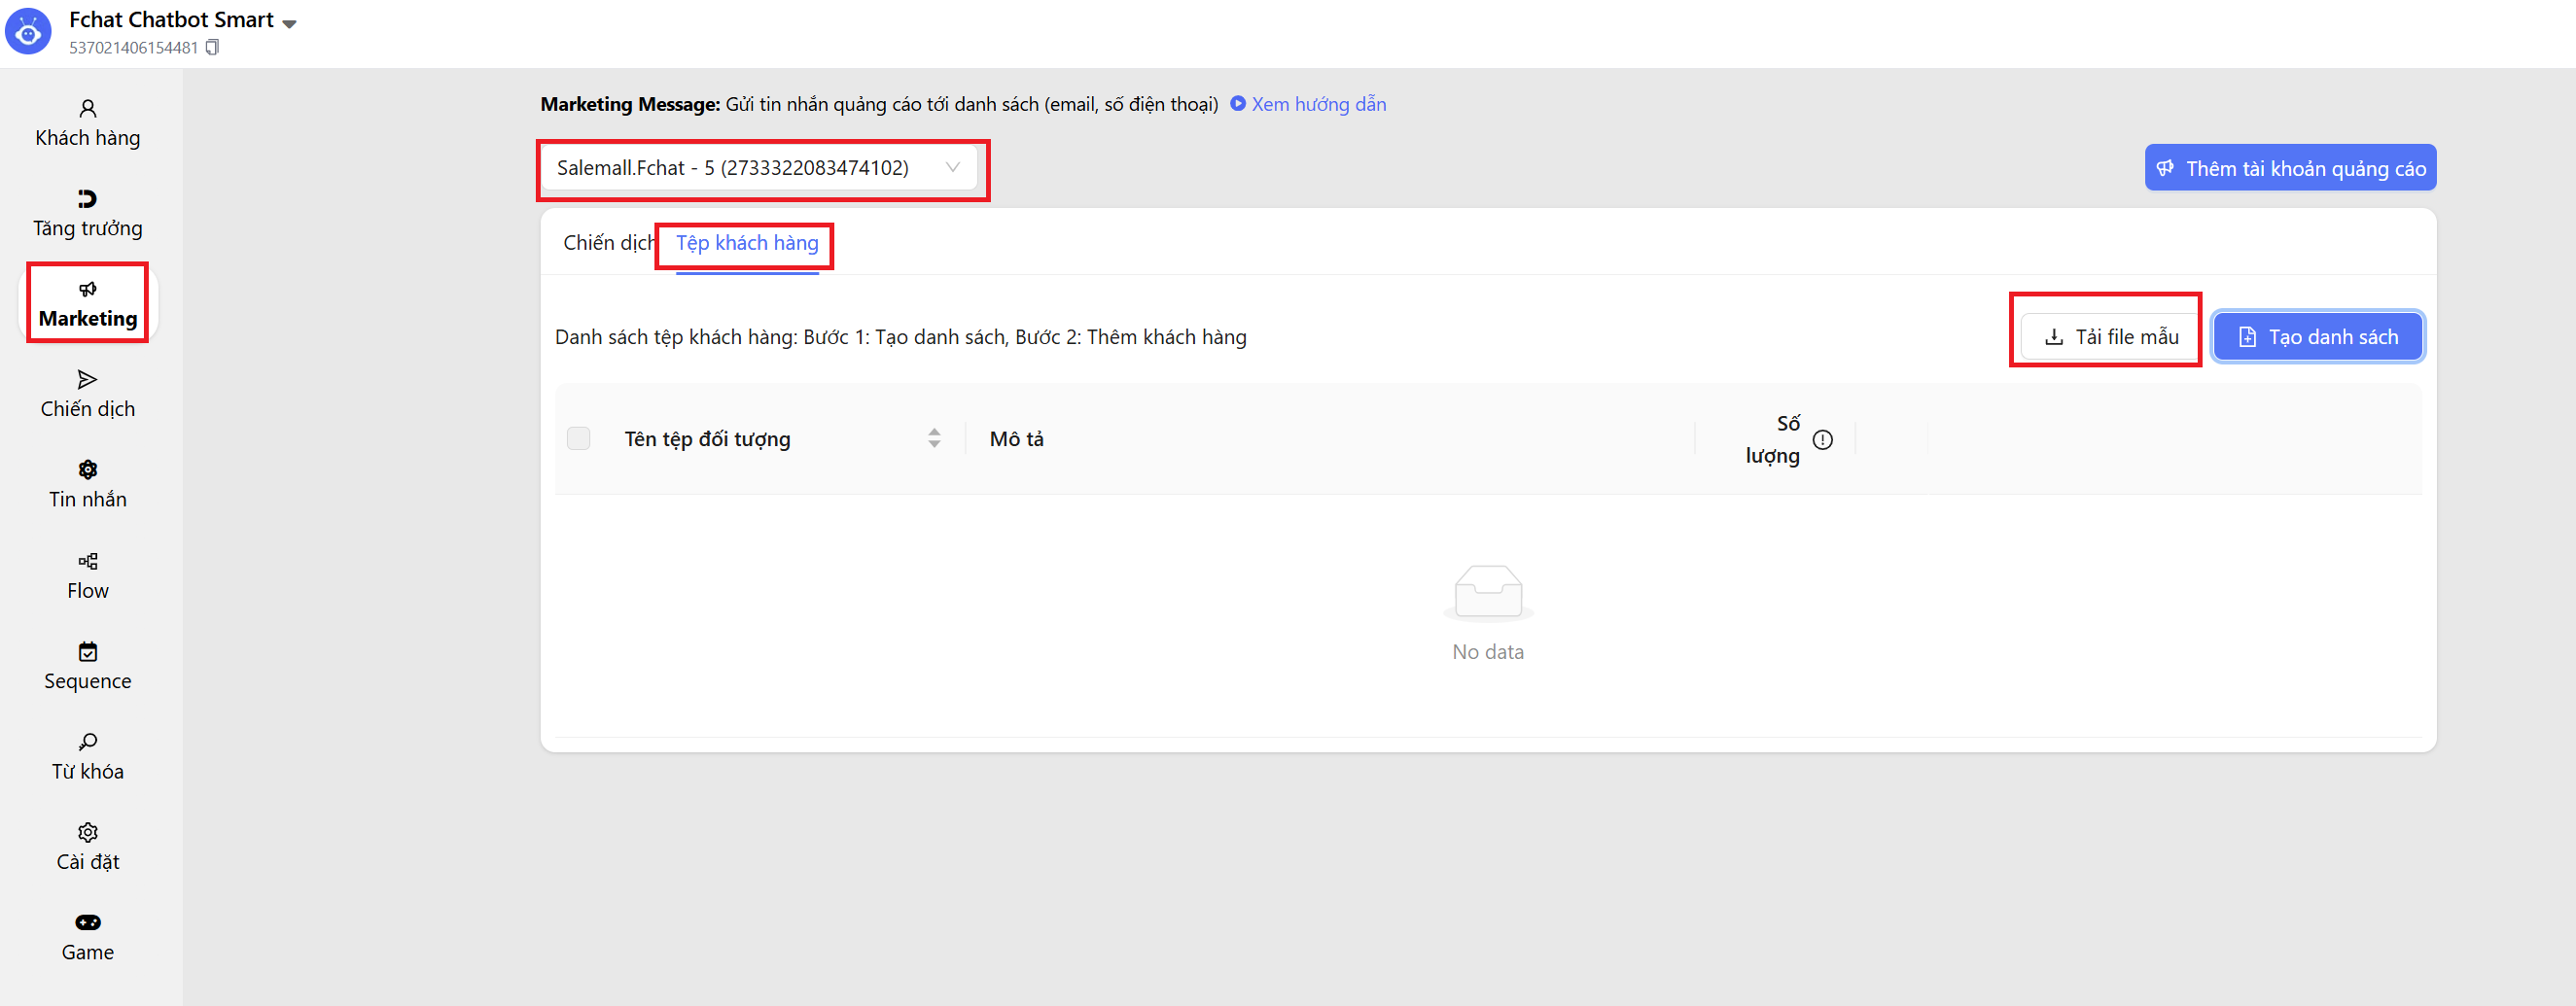The width and height of the screenshot is (2576, 1006).
Task: Select the Tệp khách hàng tab
Action: (746, 243)
